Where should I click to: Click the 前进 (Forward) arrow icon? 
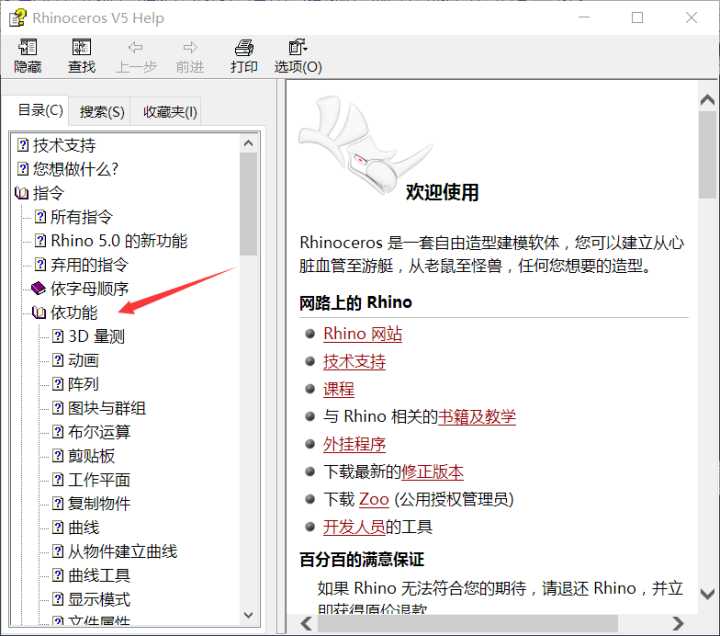tap(190, 47)
